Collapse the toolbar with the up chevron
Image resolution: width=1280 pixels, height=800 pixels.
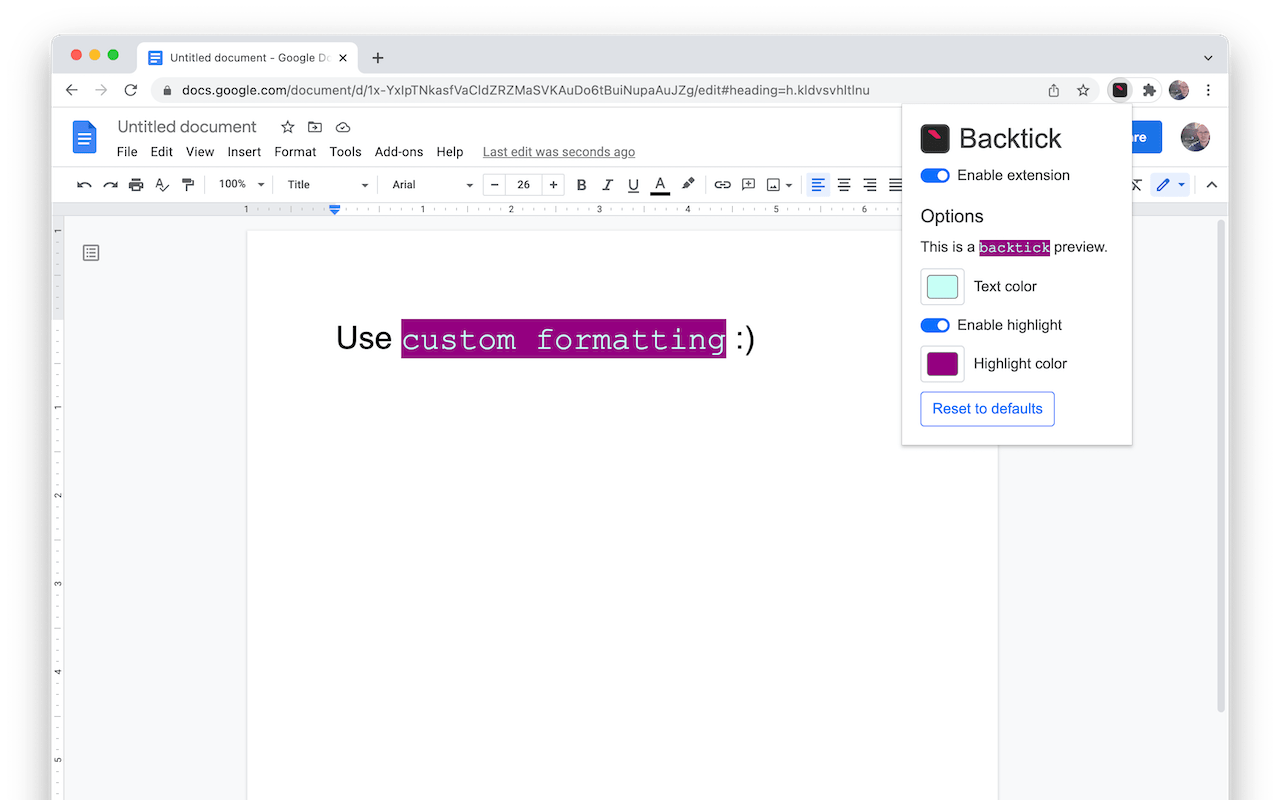tap(1211, 185)
